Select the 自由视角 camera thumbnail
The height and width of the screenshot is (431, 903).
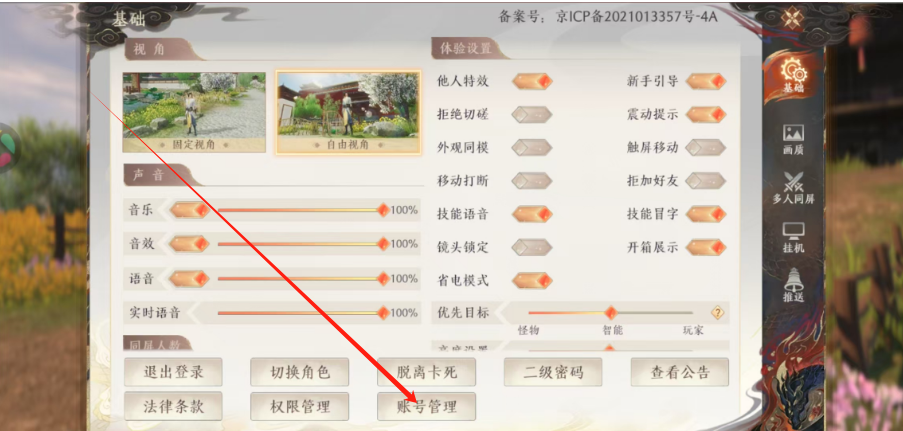[x=348, y=113]
